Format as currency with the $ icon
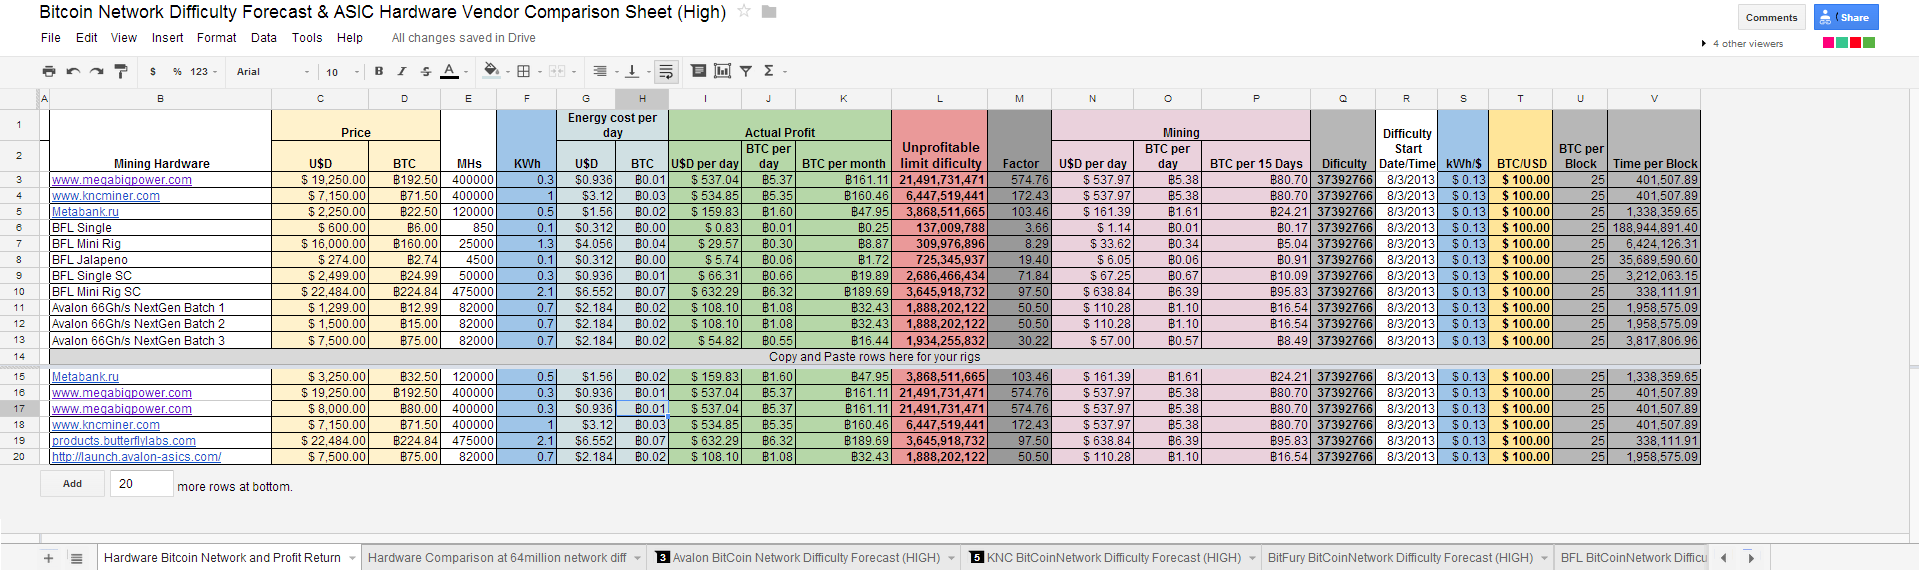Screen dimensions: 1920x570 click(x=153, y=72)
